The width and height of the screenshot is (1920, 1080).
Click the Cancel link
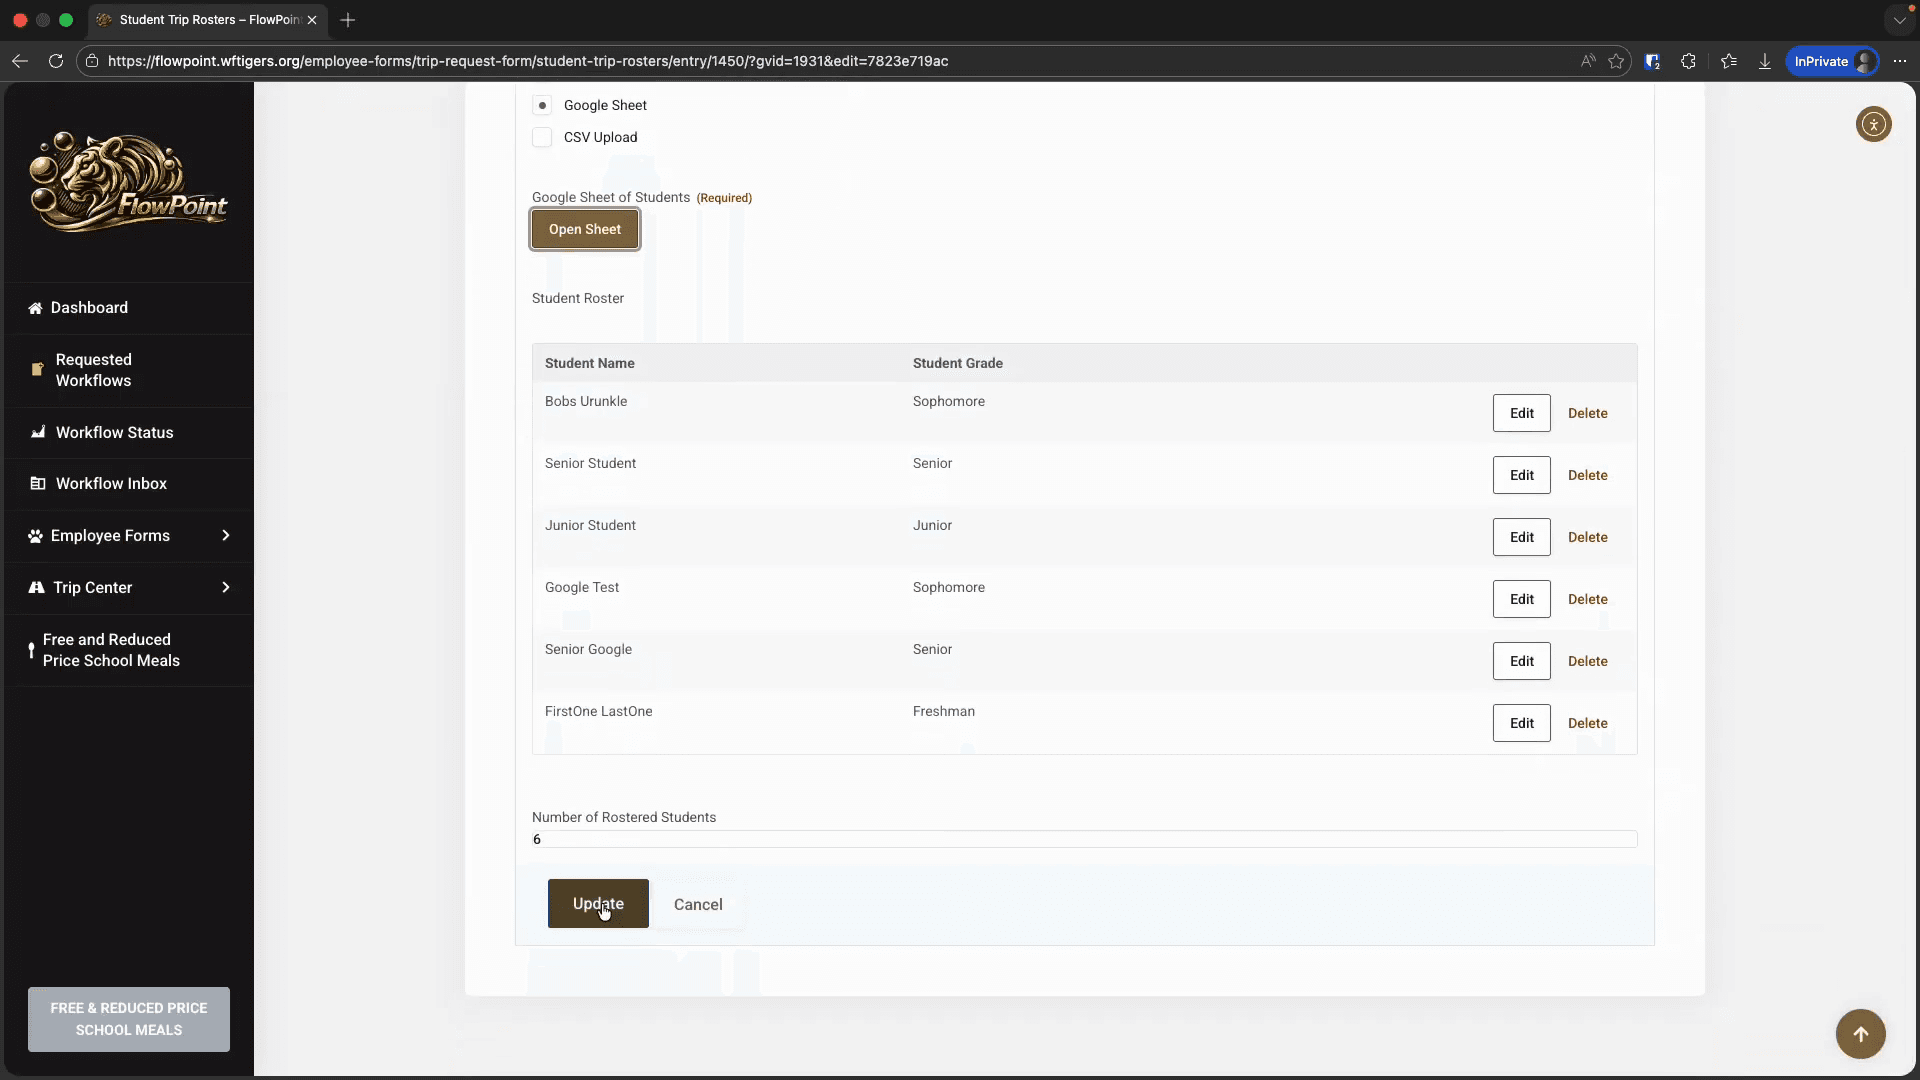698,904
